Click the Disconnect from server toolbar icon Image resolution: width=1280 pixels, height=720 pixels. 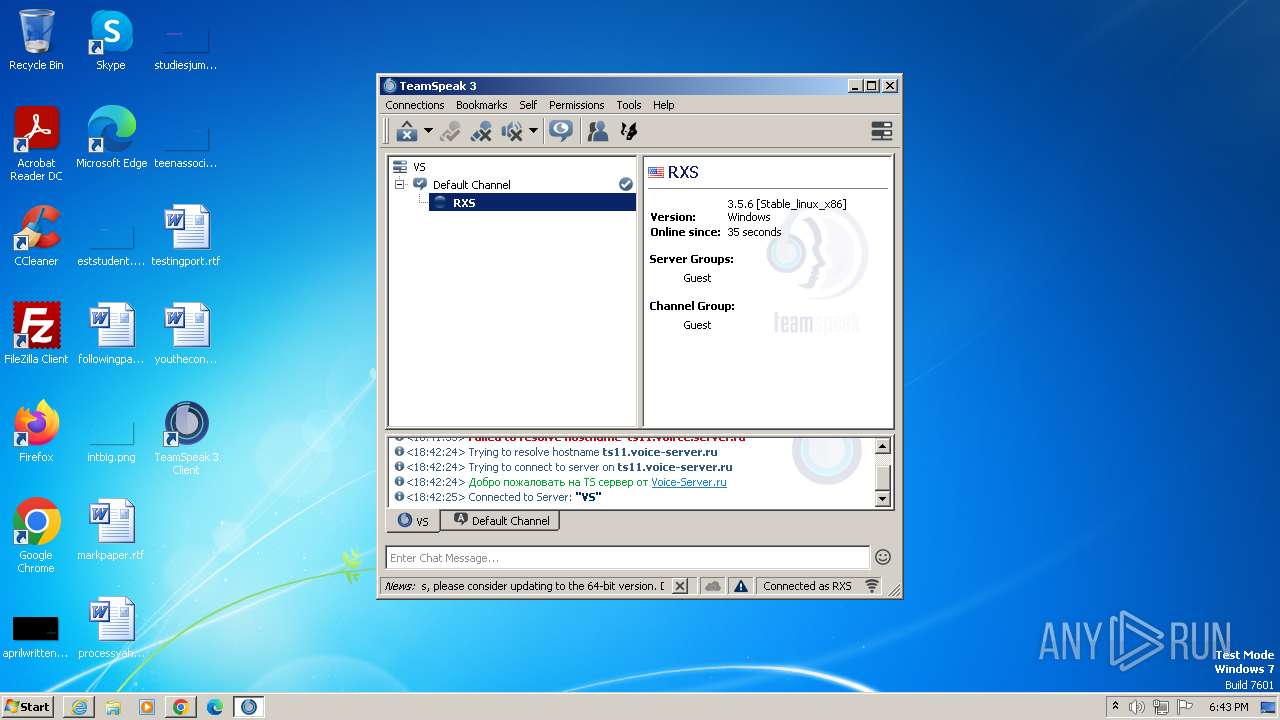pyautogui.click(x=406, y=131)
